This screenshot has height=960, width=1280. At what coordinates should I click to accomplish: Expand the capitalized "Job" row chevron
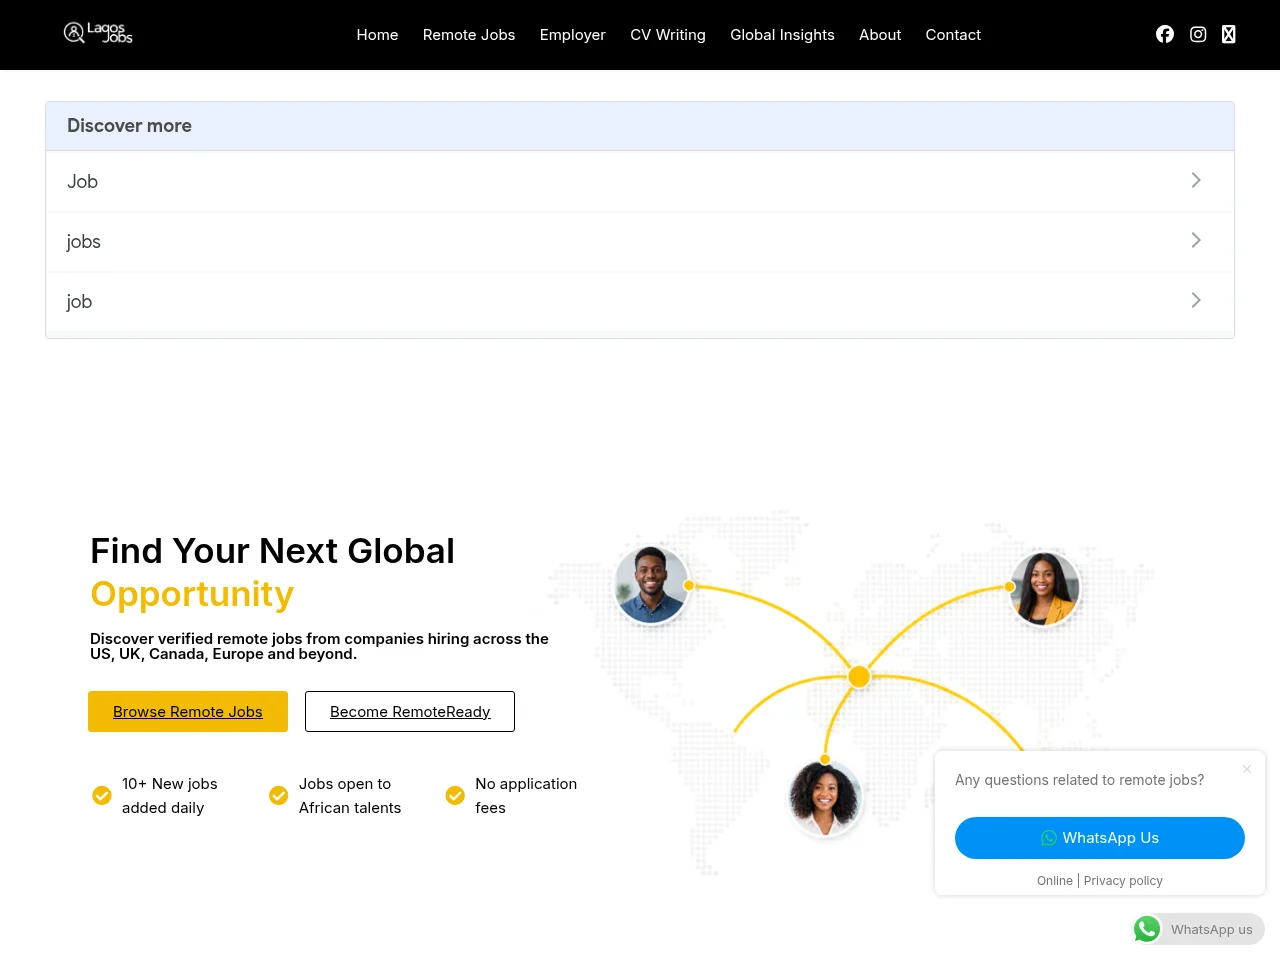pyautogui.click(x=1196, y=180)
